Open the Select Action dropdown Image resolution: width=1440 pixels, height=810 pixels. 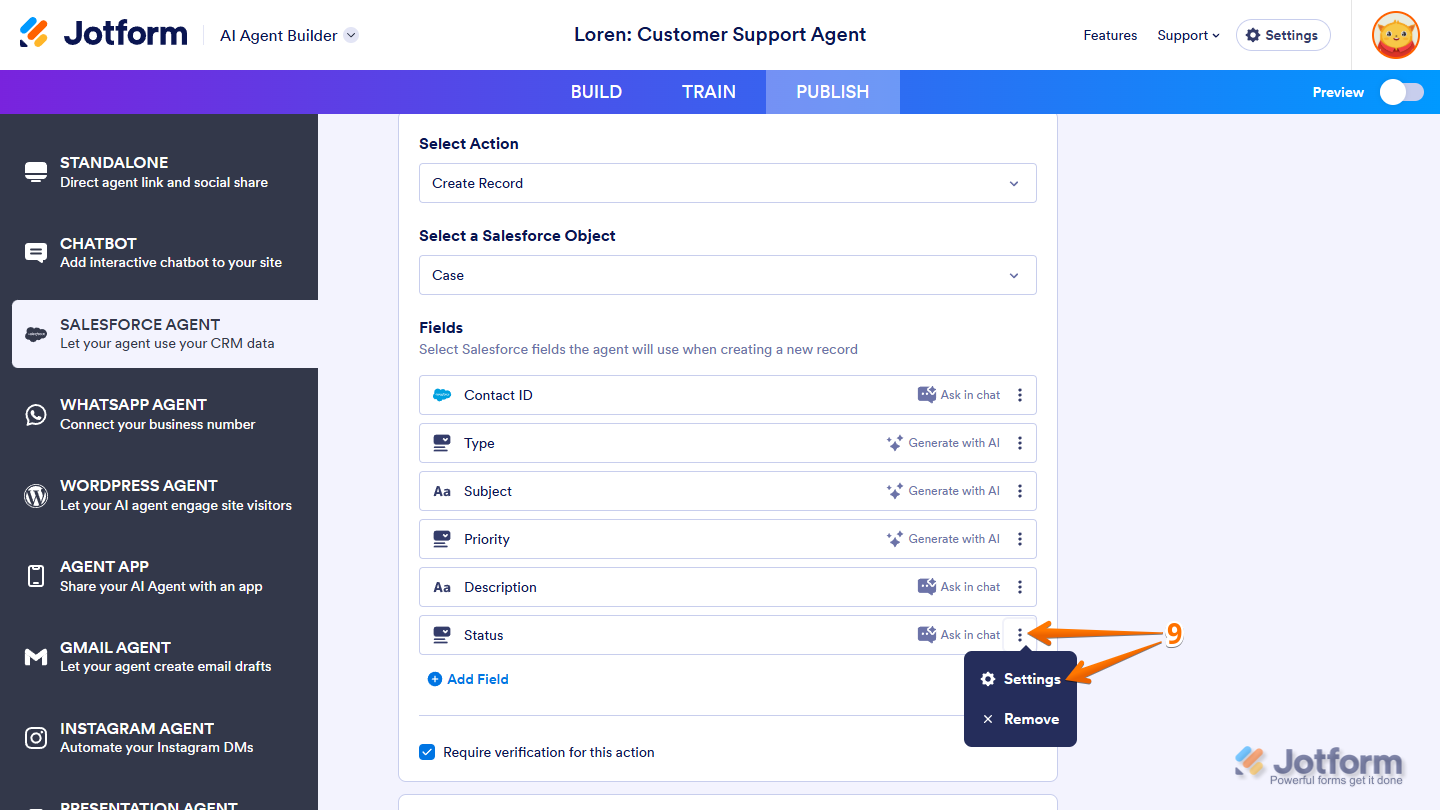coord(727,183)
